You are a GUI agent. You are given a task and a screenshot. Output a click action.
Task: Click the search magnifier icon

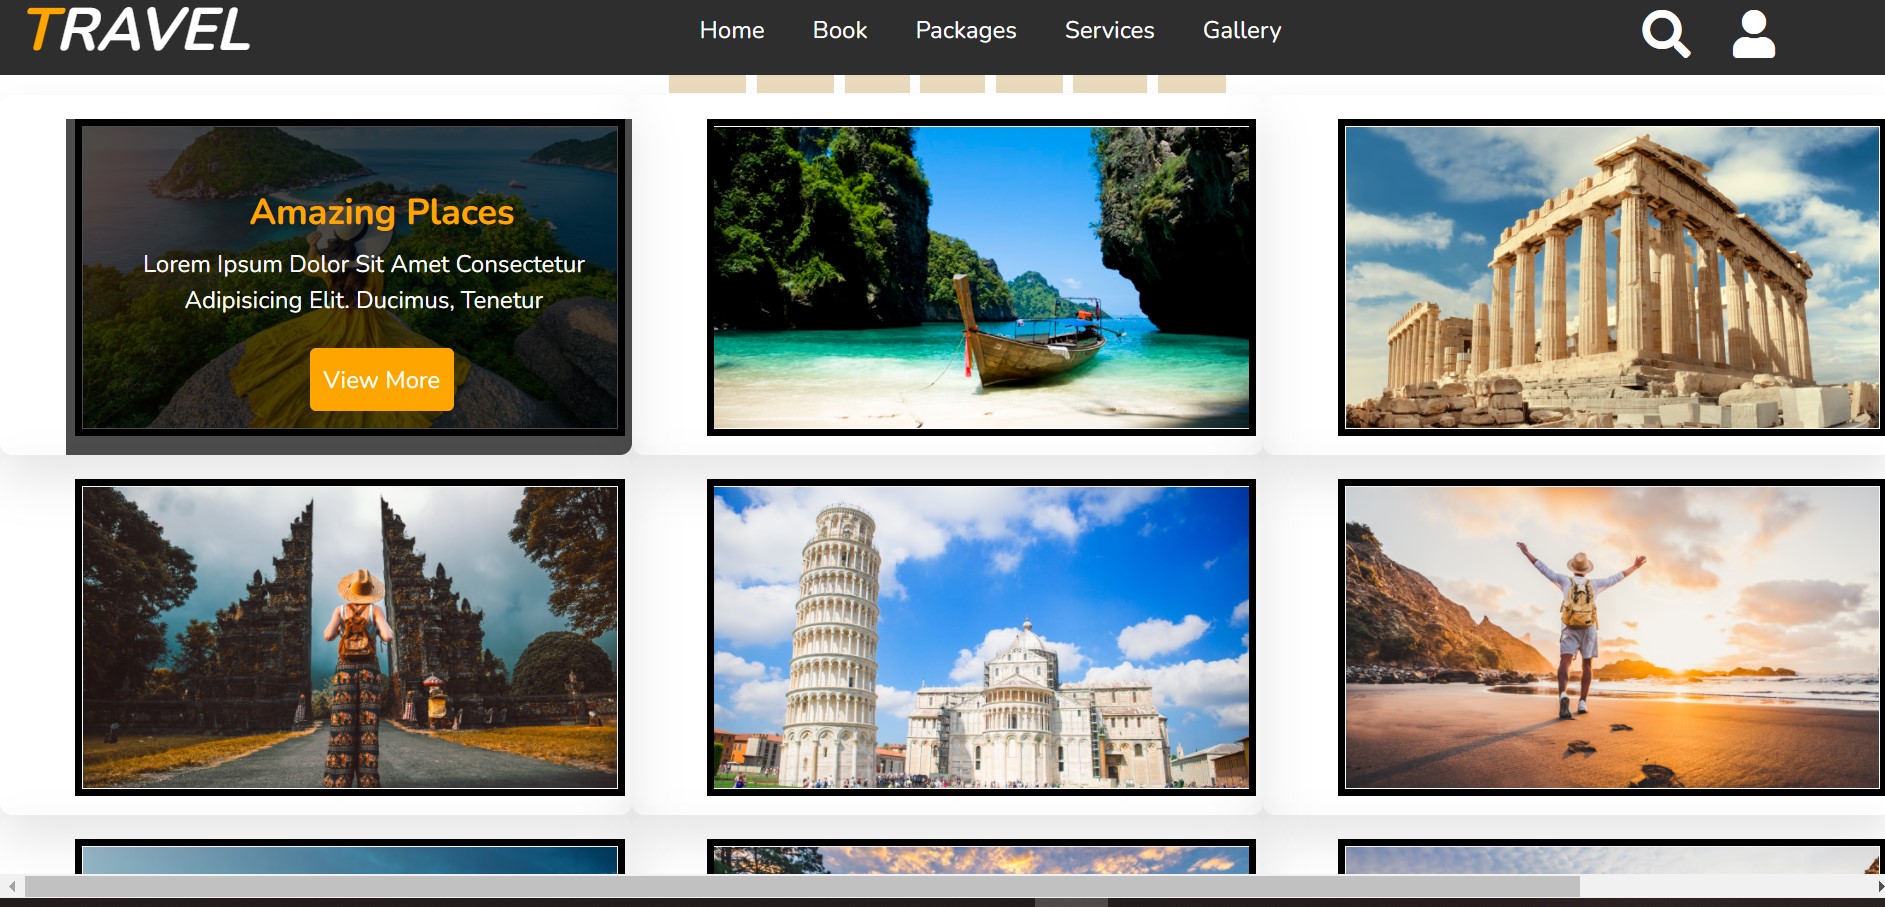point(1665,34)
